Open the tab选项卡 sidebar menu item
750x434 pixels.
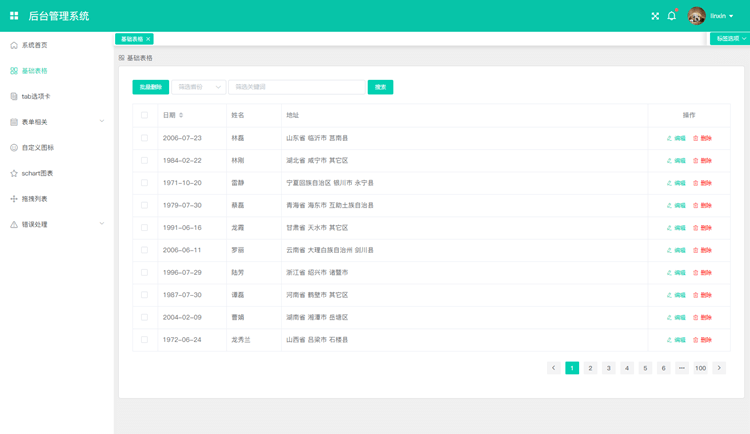point(36,96)
